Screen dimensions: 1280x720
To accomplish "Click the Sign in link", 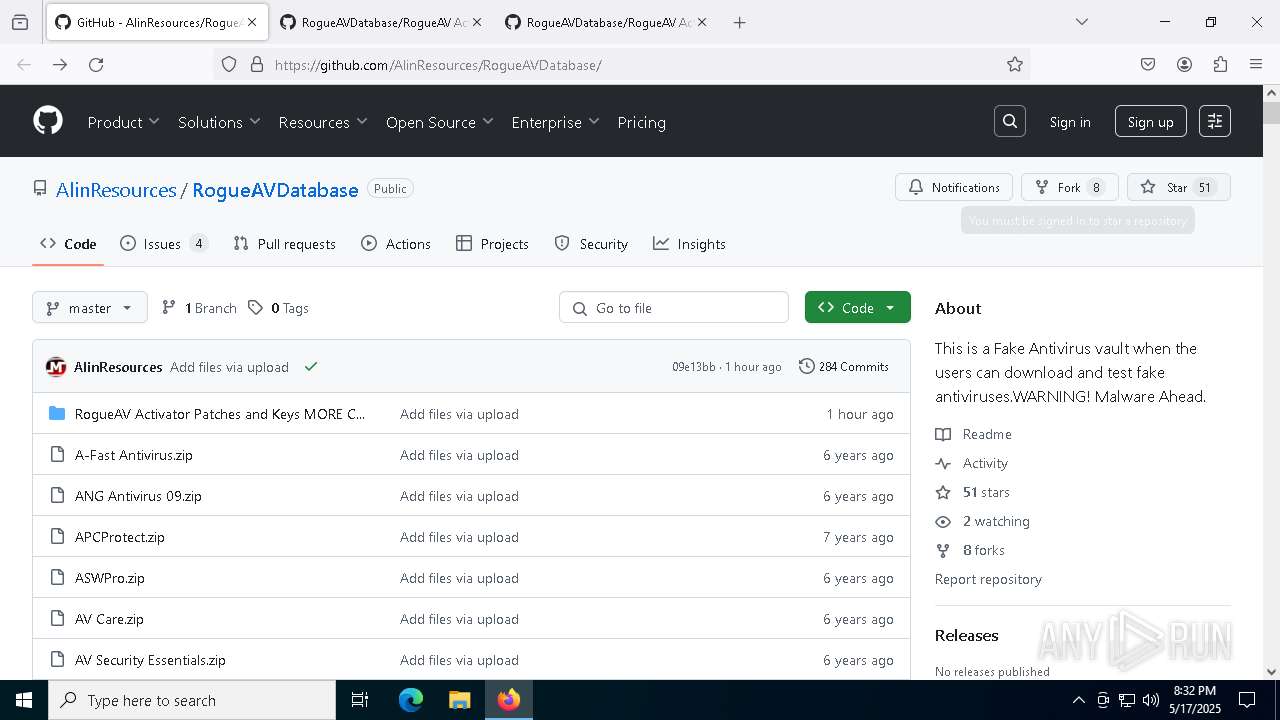I will (1070, 122).
